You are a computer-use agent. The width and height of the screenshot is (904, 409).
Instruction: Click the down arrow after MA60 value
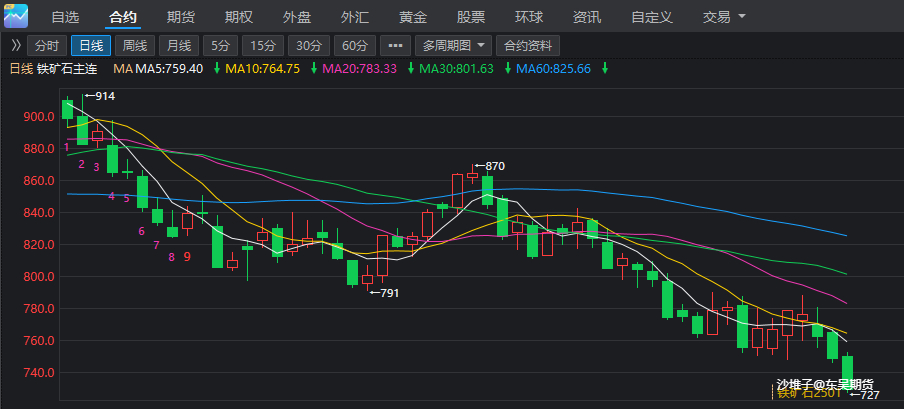605,69
